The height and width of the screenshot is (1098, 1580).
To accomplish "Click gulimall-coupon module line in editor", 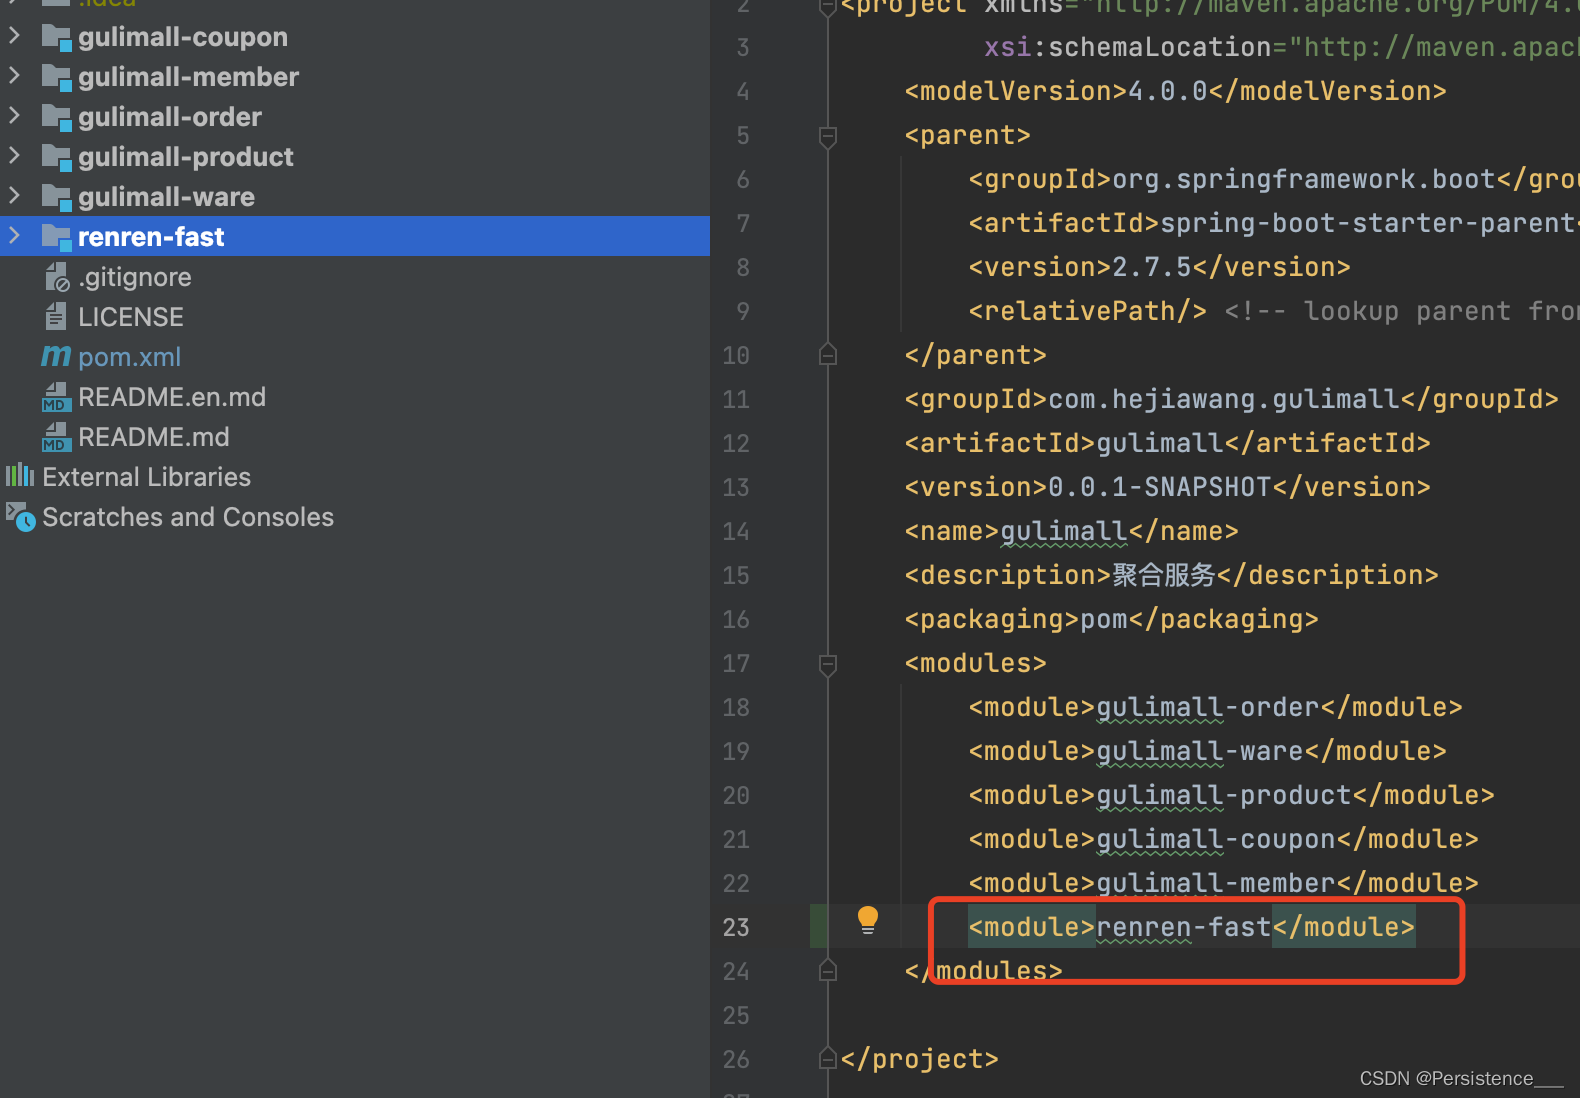I will (1223, 839).
